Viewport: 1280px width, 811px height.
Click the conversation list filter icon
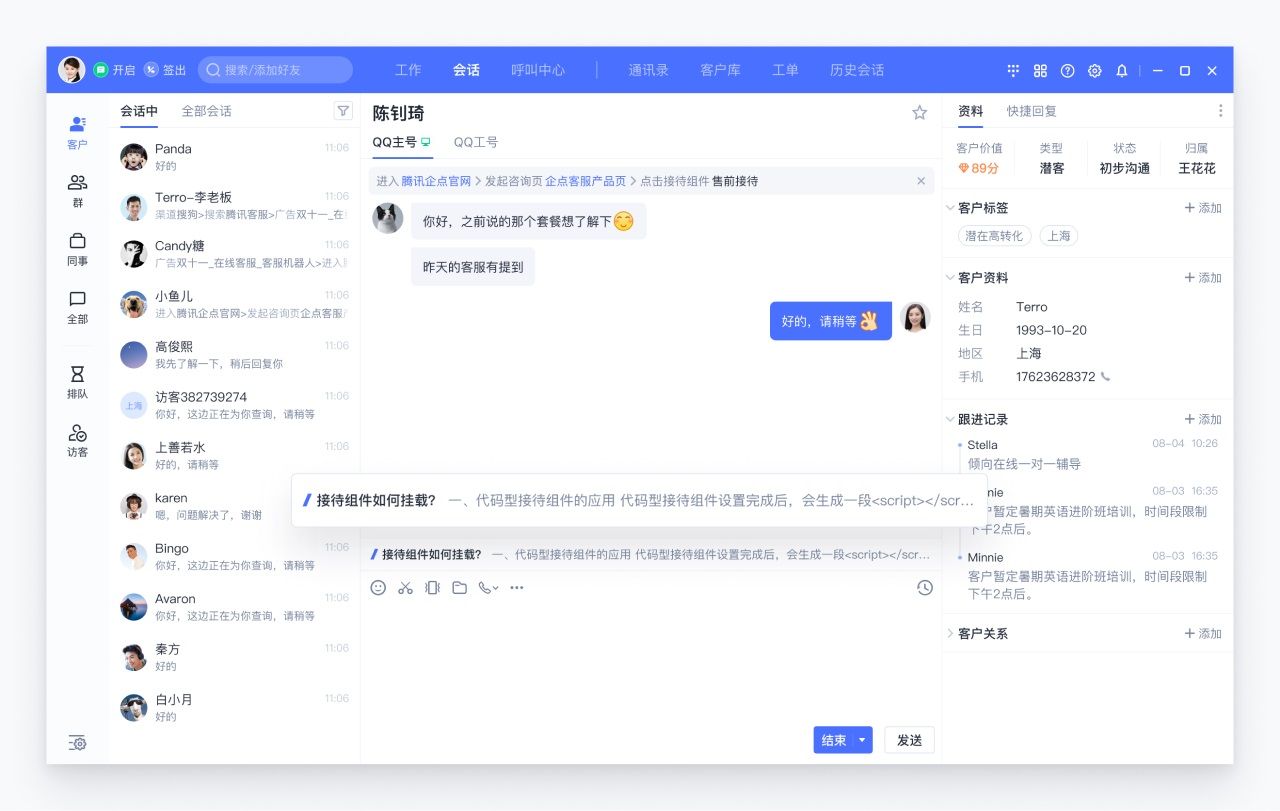pyautogui.click(x=343, y=111)
